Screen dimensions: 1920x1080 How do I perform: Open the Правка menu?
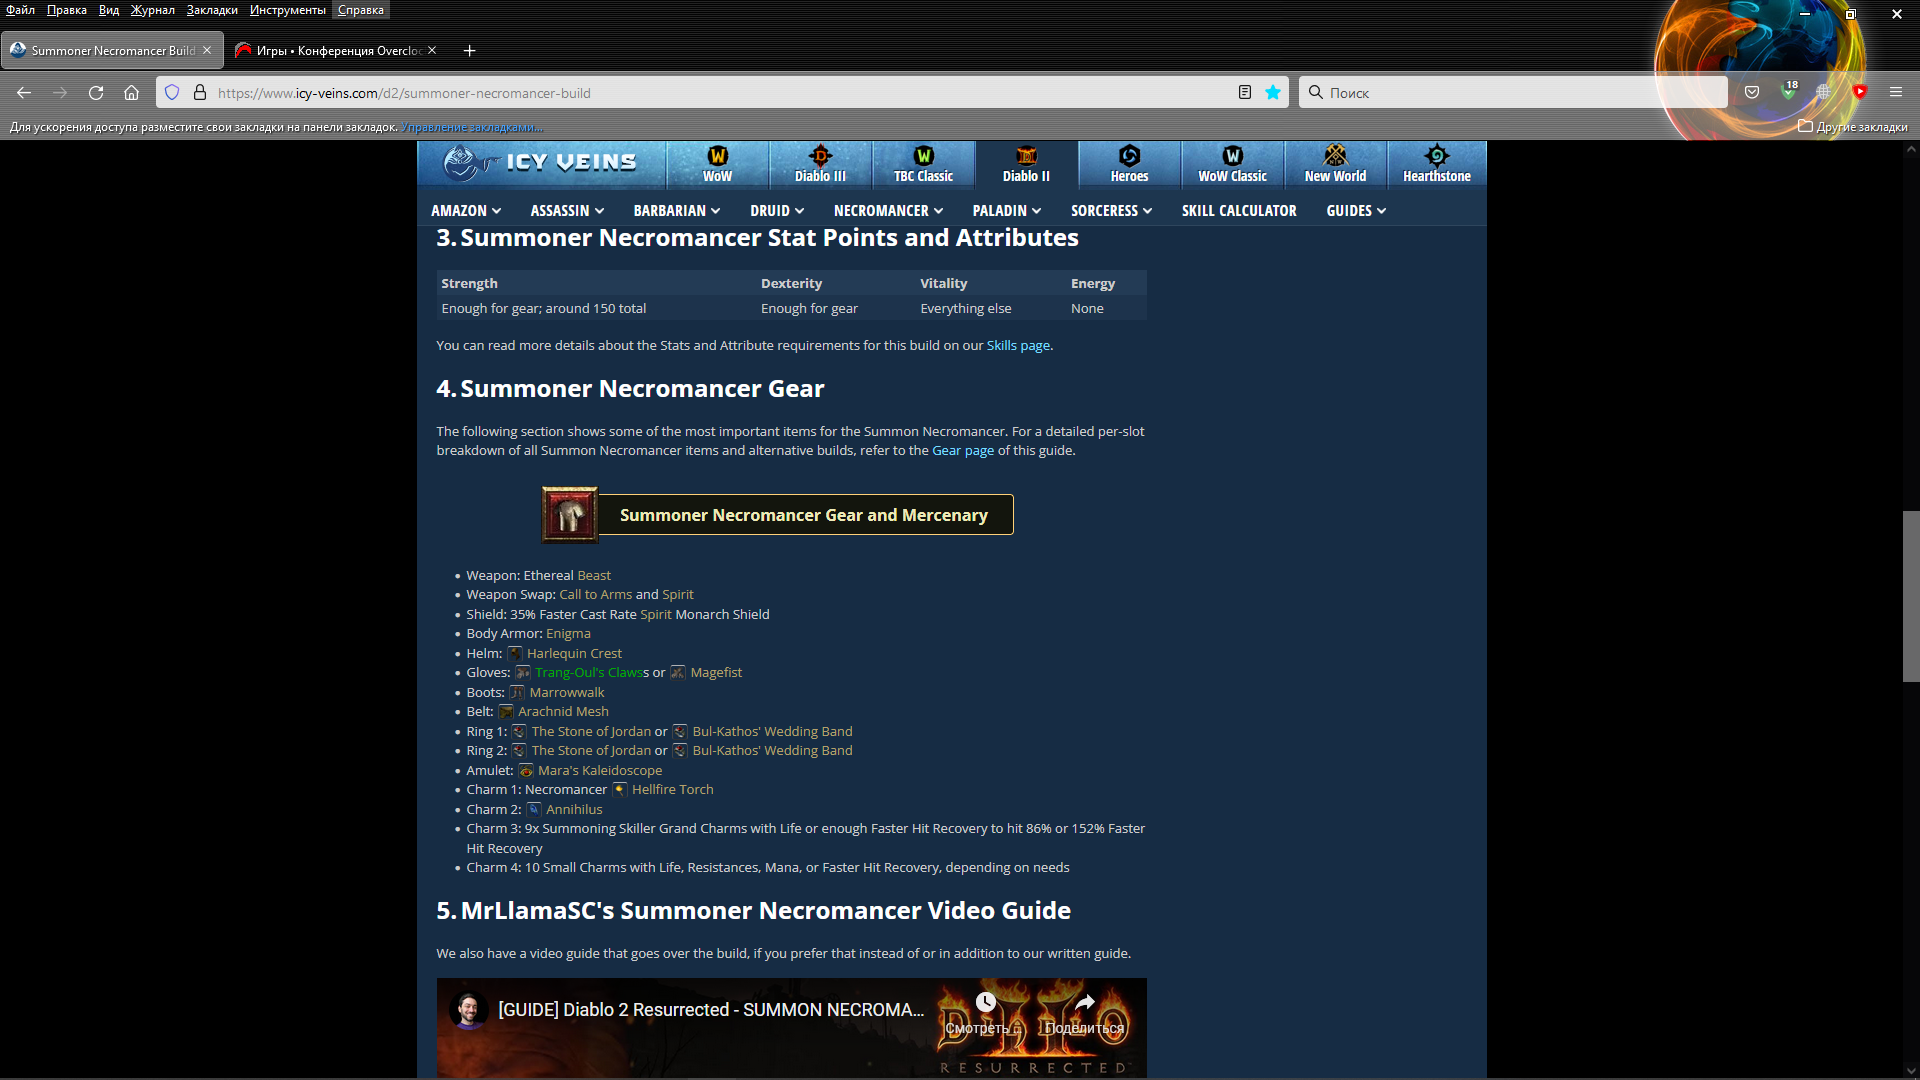[x=67, y=10]
